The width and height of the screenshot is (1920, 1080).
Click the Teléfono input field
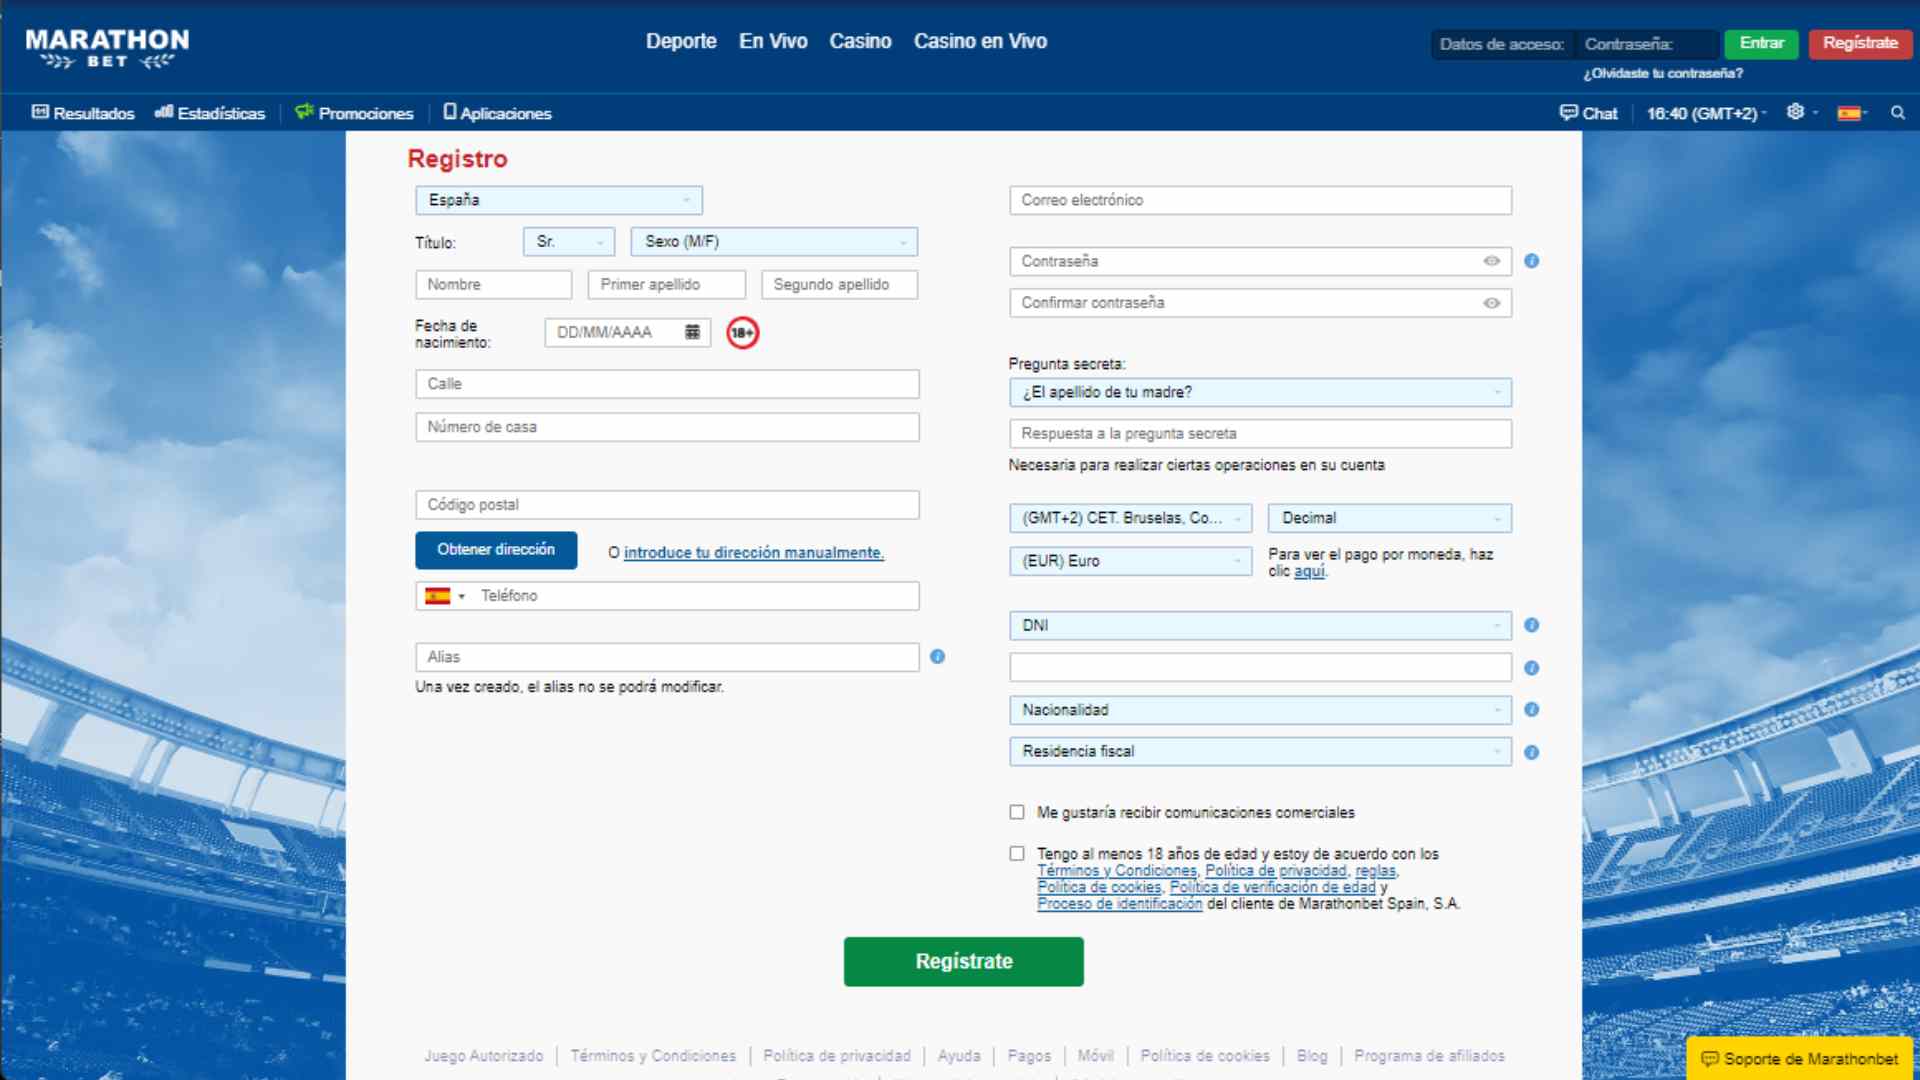coord(695,596)
